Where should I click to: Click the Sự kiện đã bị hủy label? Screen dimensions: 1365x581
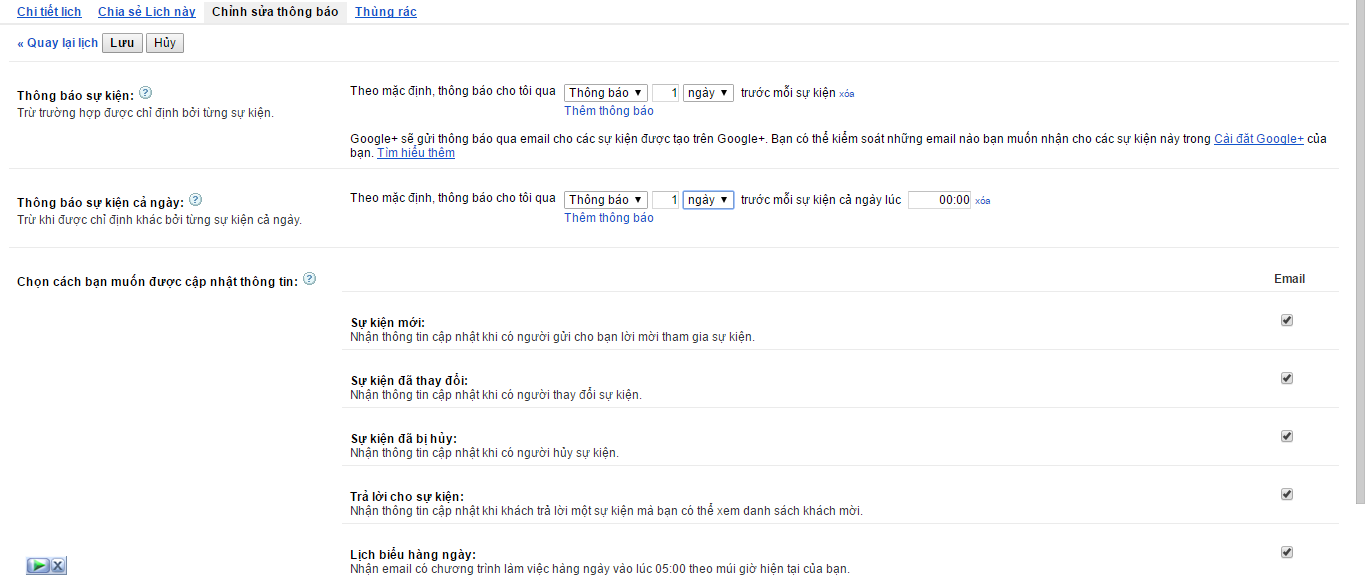click(404, 438)
